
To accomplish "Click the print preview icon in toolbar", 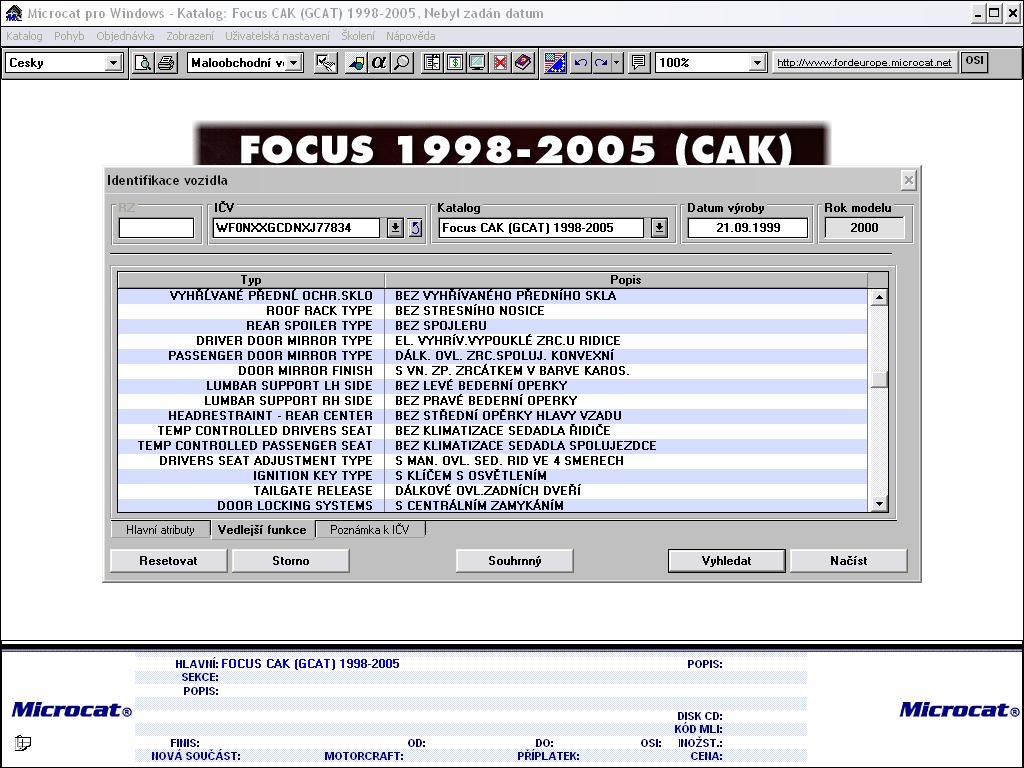I will point(143,63).
